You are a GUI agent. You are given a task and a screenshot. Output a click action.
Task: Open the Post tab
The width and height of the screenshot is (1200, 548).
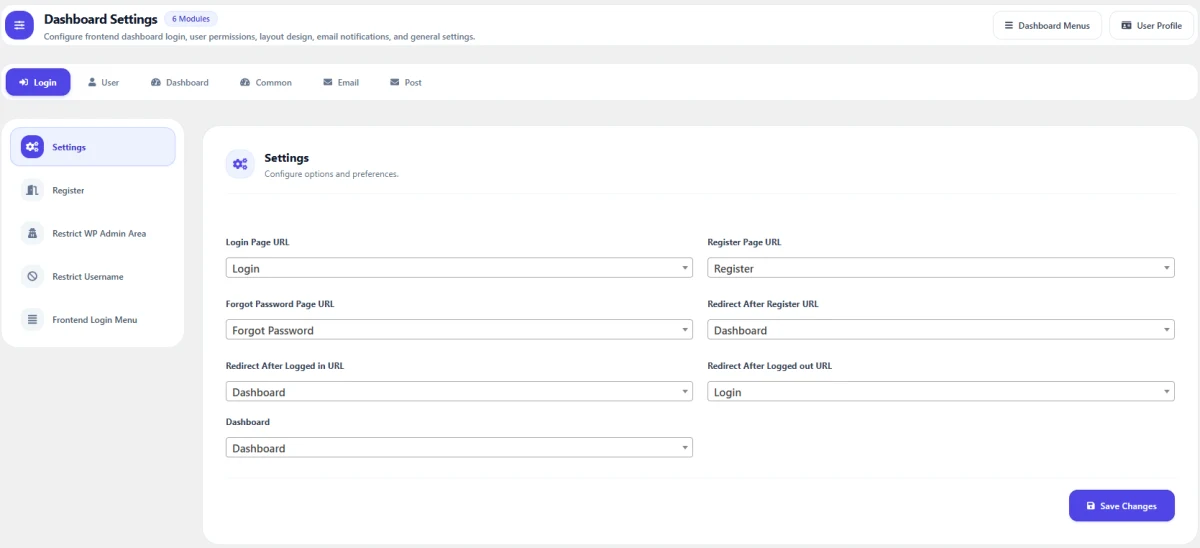406,82
